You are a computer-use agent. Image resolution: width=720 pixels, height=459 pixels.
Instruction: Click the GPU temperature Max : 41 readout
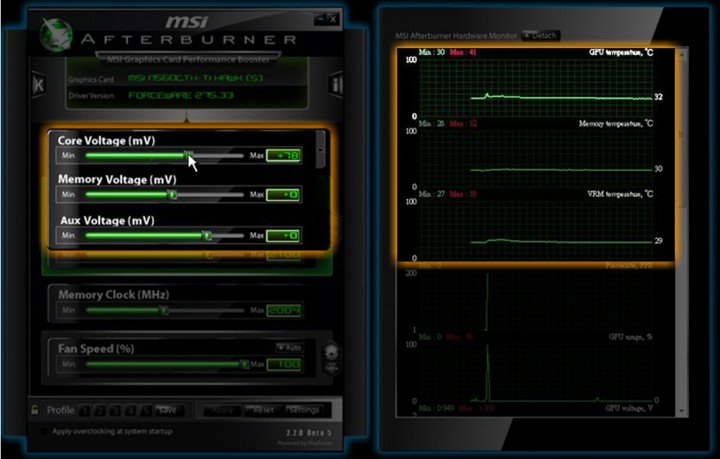(463, 52)
